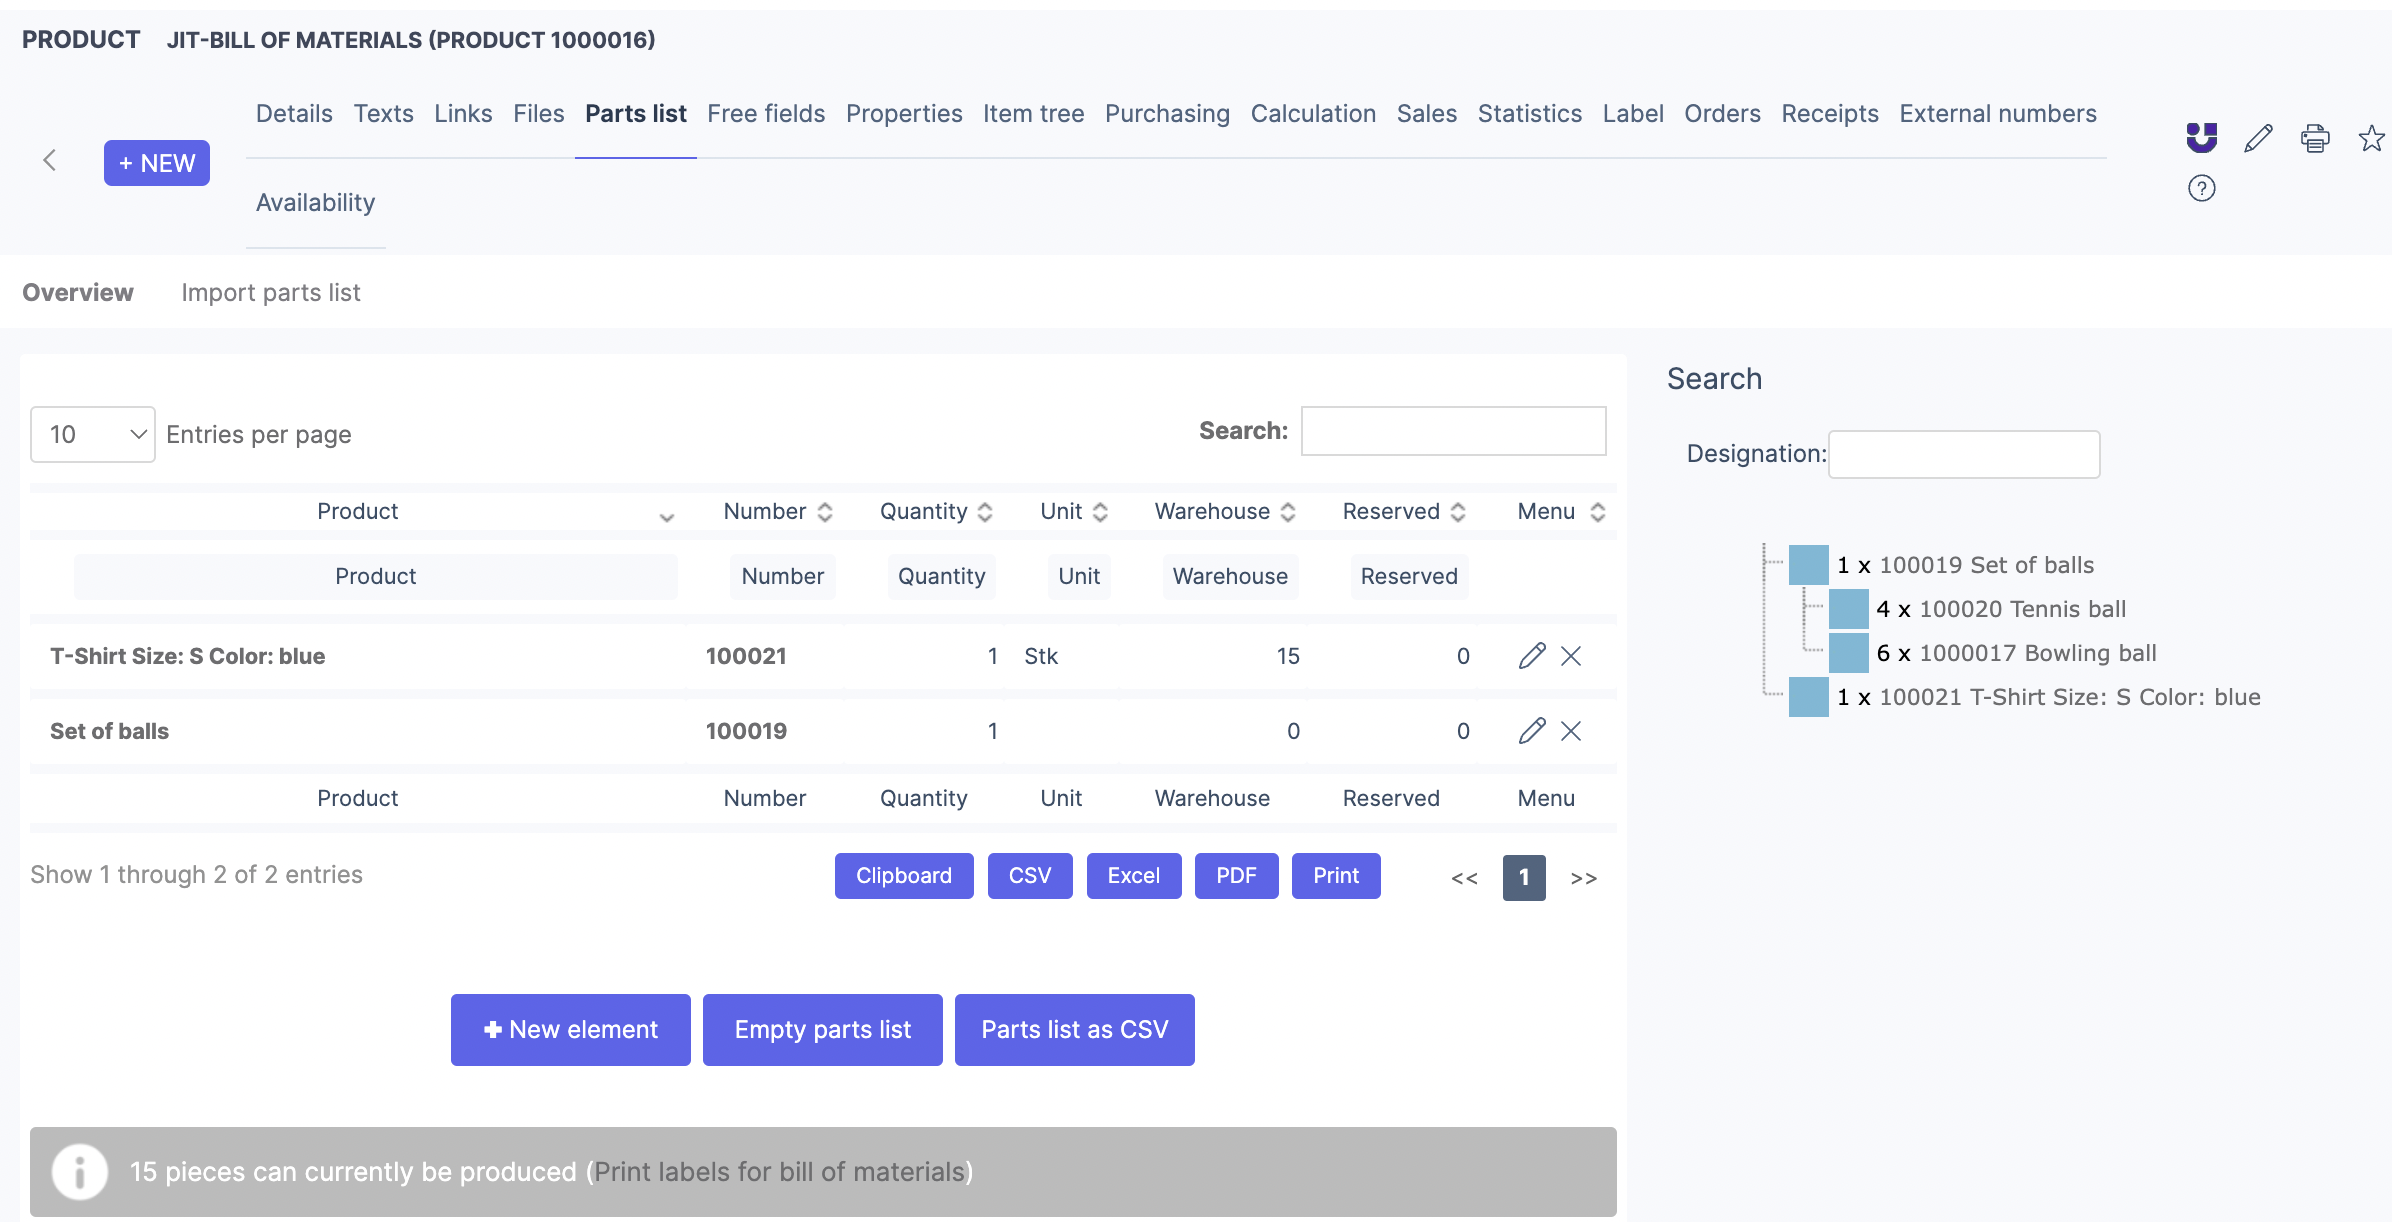
Task: Click the pencil edit icon in top toolbar
Action: click(x=2258, y=138)
